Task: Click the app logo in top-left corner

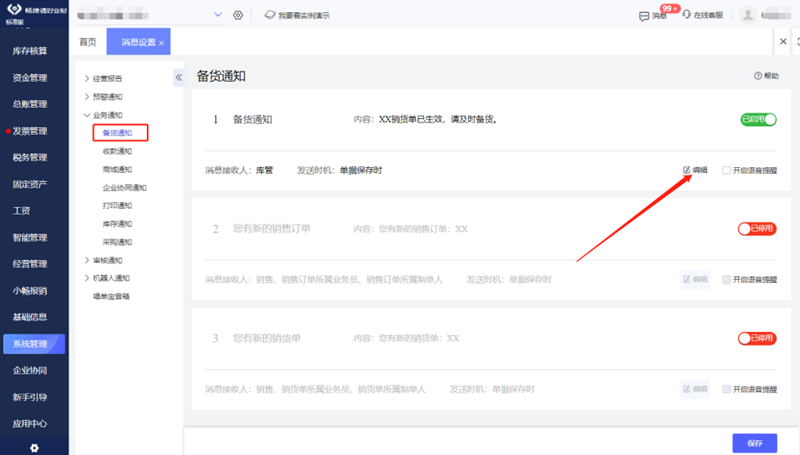Action: coord(15,9)
